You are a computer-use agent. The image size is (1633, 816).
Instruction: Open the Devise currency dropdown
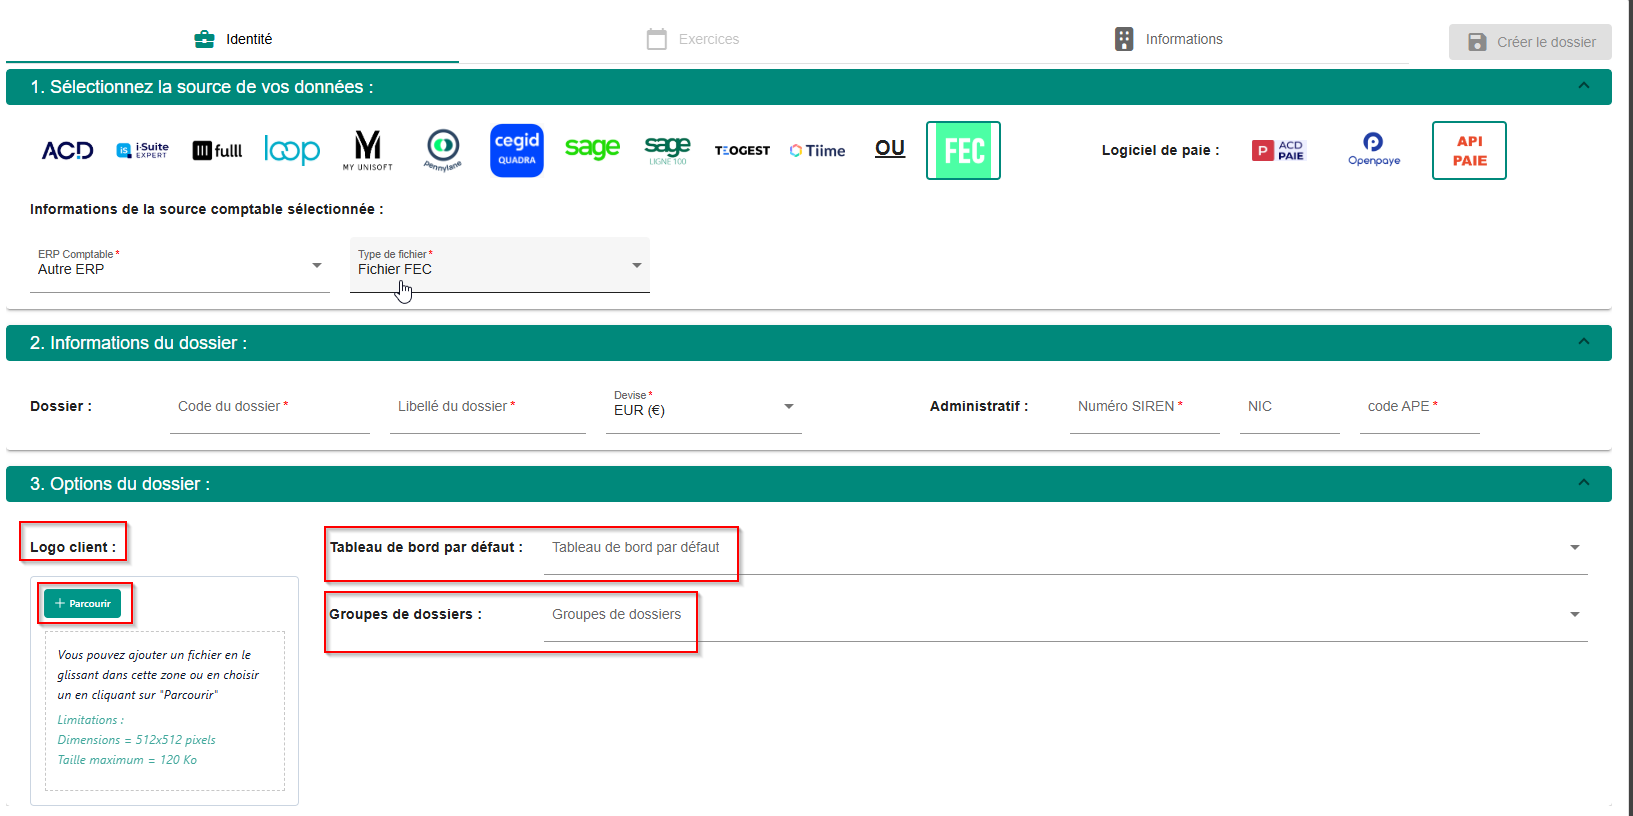[703, 407]
